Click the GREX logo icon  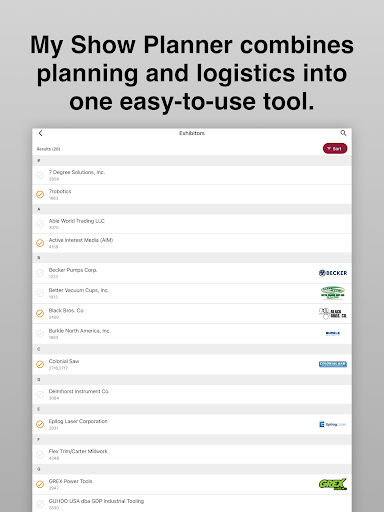pyautogui.click(x=333, y=484)
